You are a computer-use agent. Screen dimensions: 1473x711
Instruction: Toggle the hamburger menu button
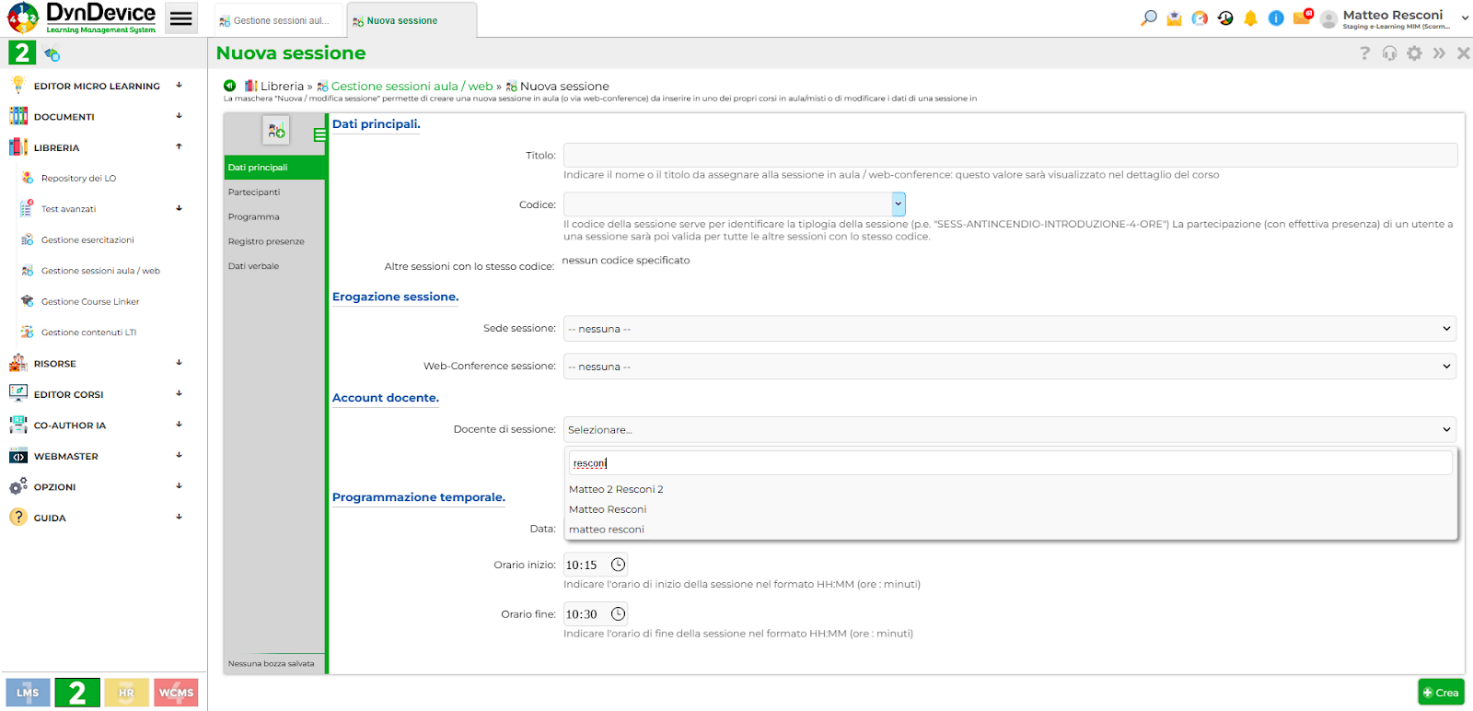click(180, 19)
